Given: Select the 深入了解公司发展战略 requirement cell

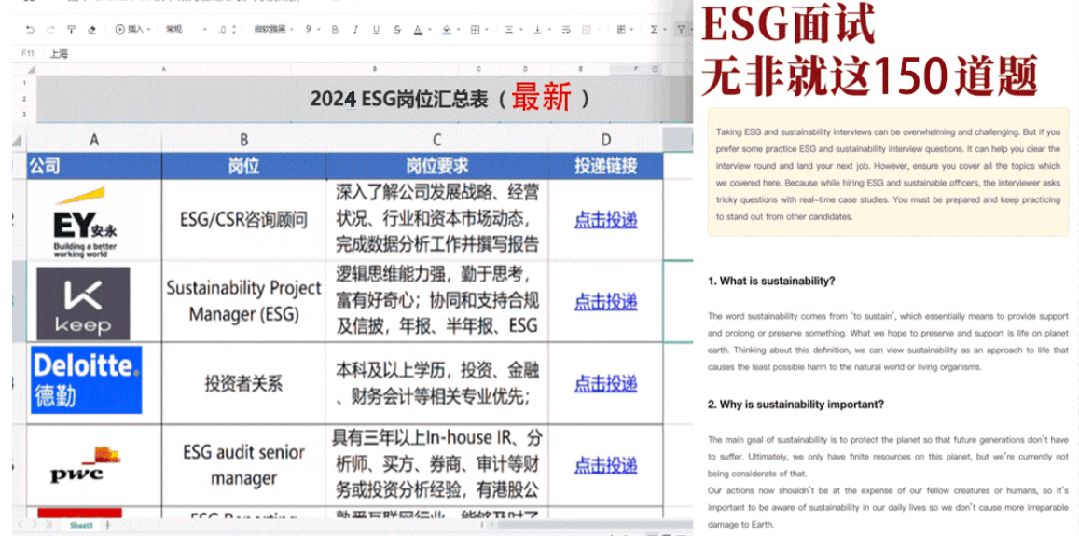Looking at the screenshot, I should pos(437,220).
